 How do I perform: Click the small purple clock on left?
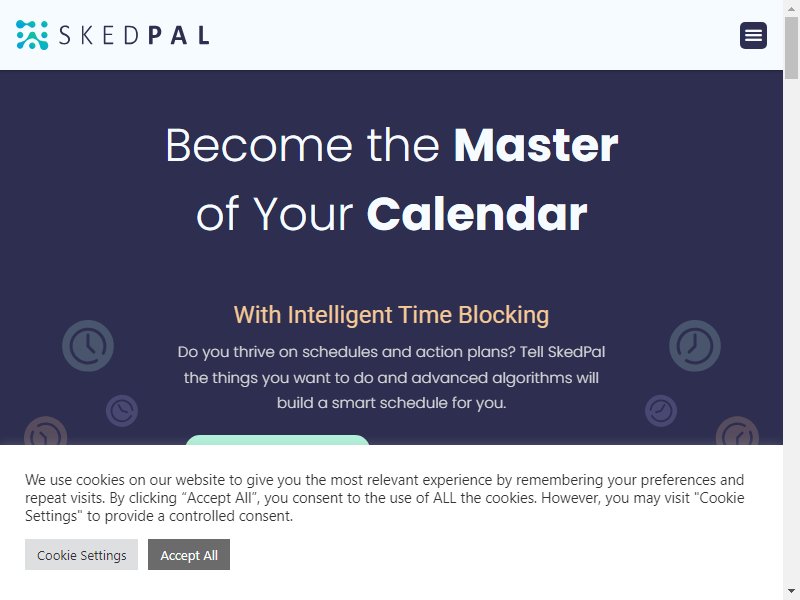(x=121, y=410)
